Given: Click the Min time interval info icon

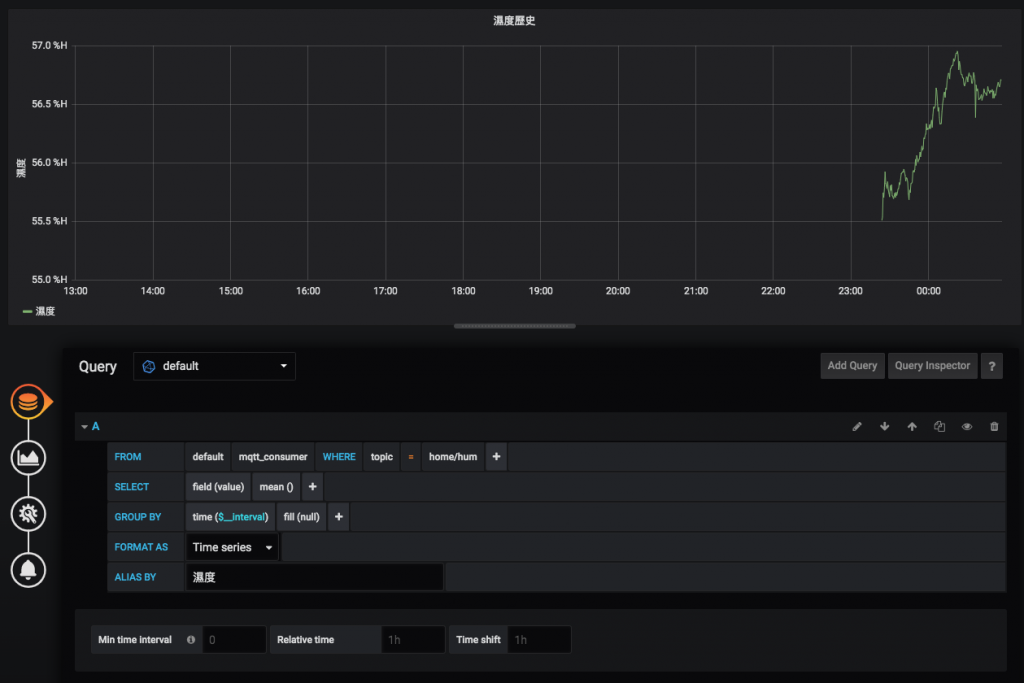Looking at the screenshot, I should click(191, 640).
